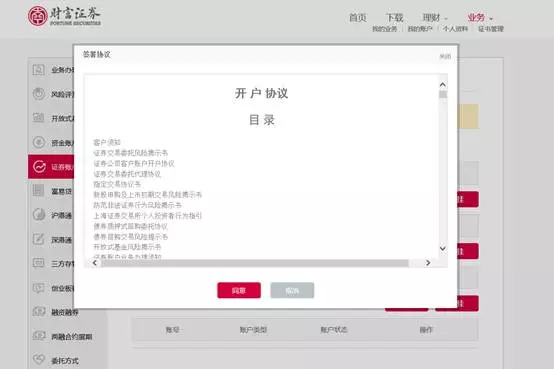Click the agreement scroll-down arrow

pos(442,248)
